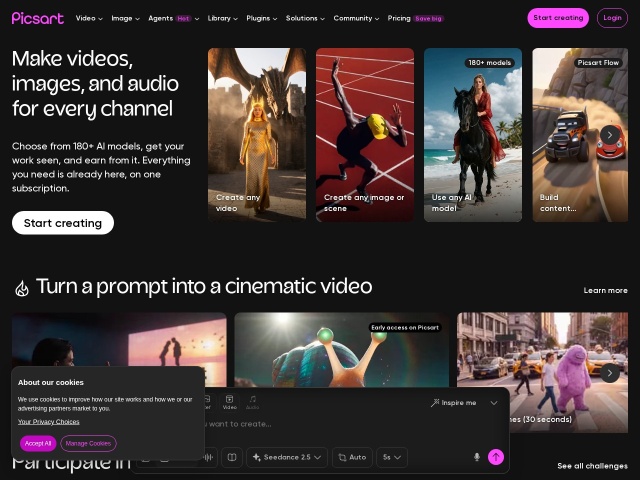Image resolution: width=640 pixels, height=480 pixels.
Task: Click the flame icon beside the cinematic video heading
Action: (x=22, y=288)
